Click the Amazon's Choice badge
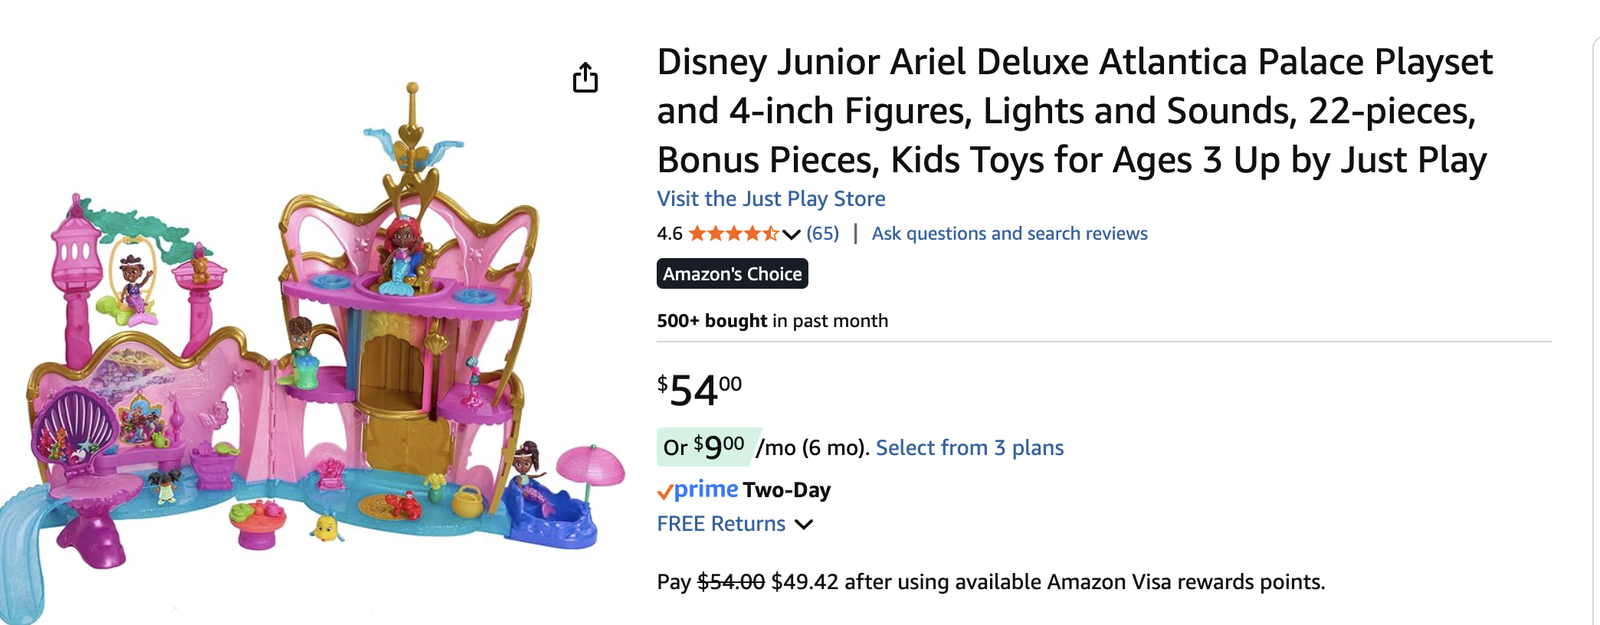Viewport: 1600px width, 625px height. (732, 274)
